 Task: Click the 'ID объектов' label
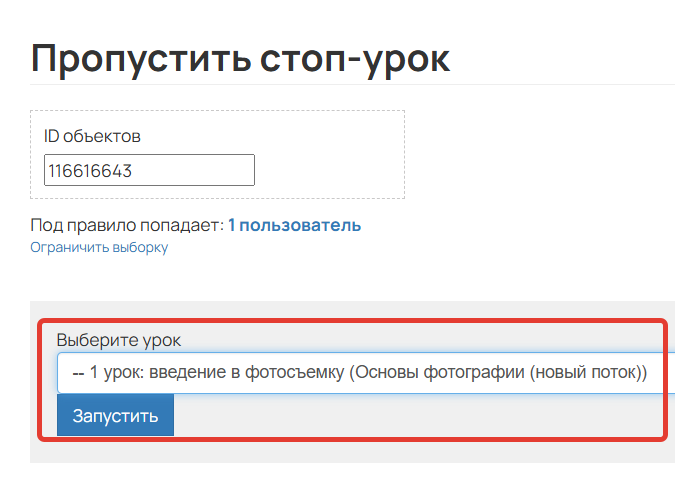click(x=92, y=136)
